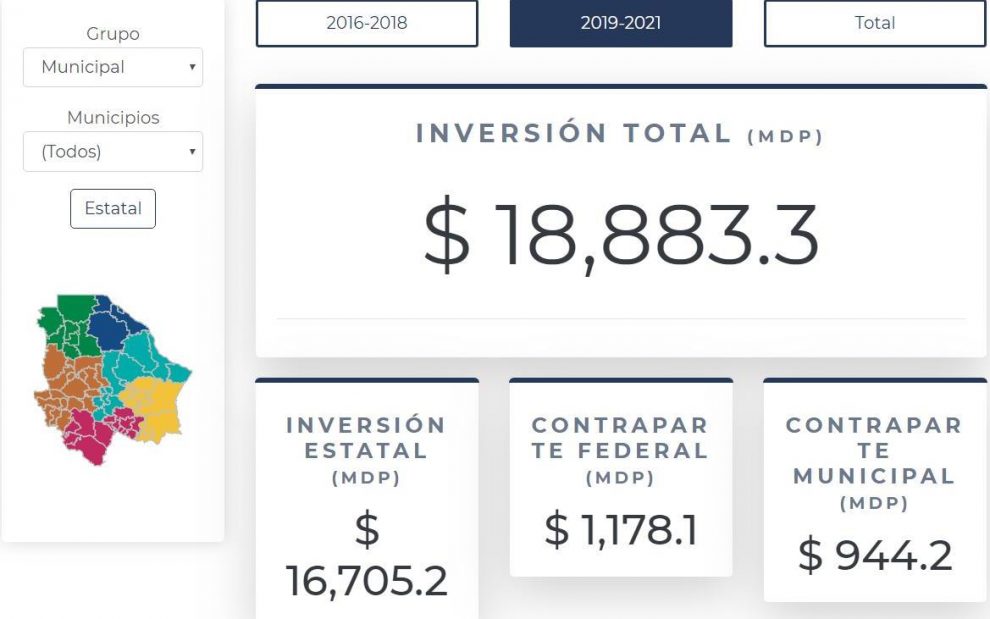Viewport: 990px width, 619px height.
Task: Click the Contraparte Municipal card title
Action: coord(875,450)
